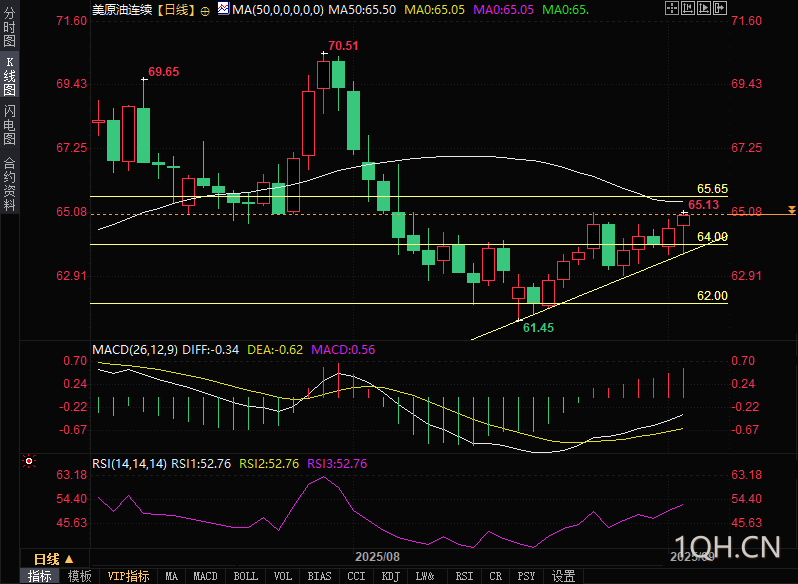Screen dimensions: 798x584
Task: Switch indicator to BOLL
Action: (245, 576)
